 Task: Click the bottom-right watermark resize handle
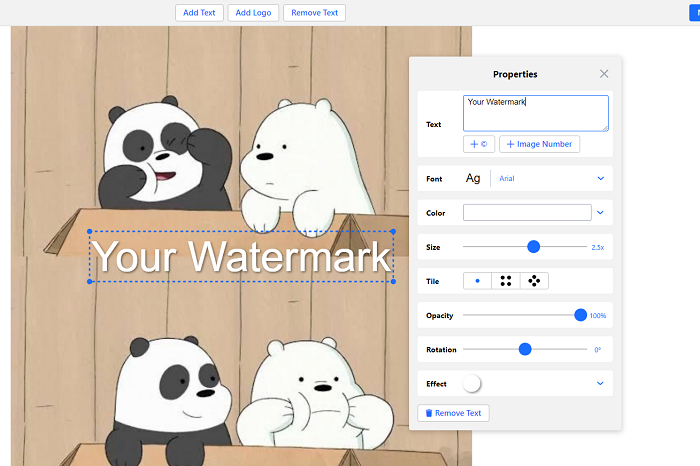[x=393, y=282]
